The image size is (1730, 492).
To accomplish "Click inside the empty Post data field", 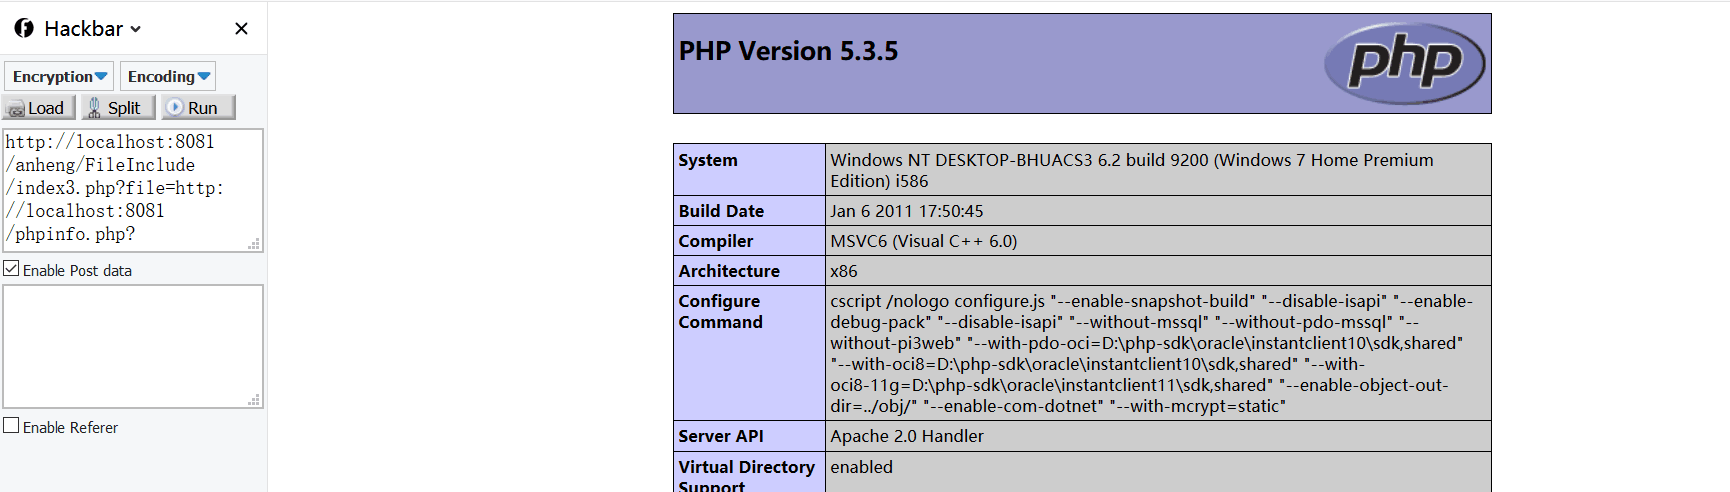I will [133, 346].
